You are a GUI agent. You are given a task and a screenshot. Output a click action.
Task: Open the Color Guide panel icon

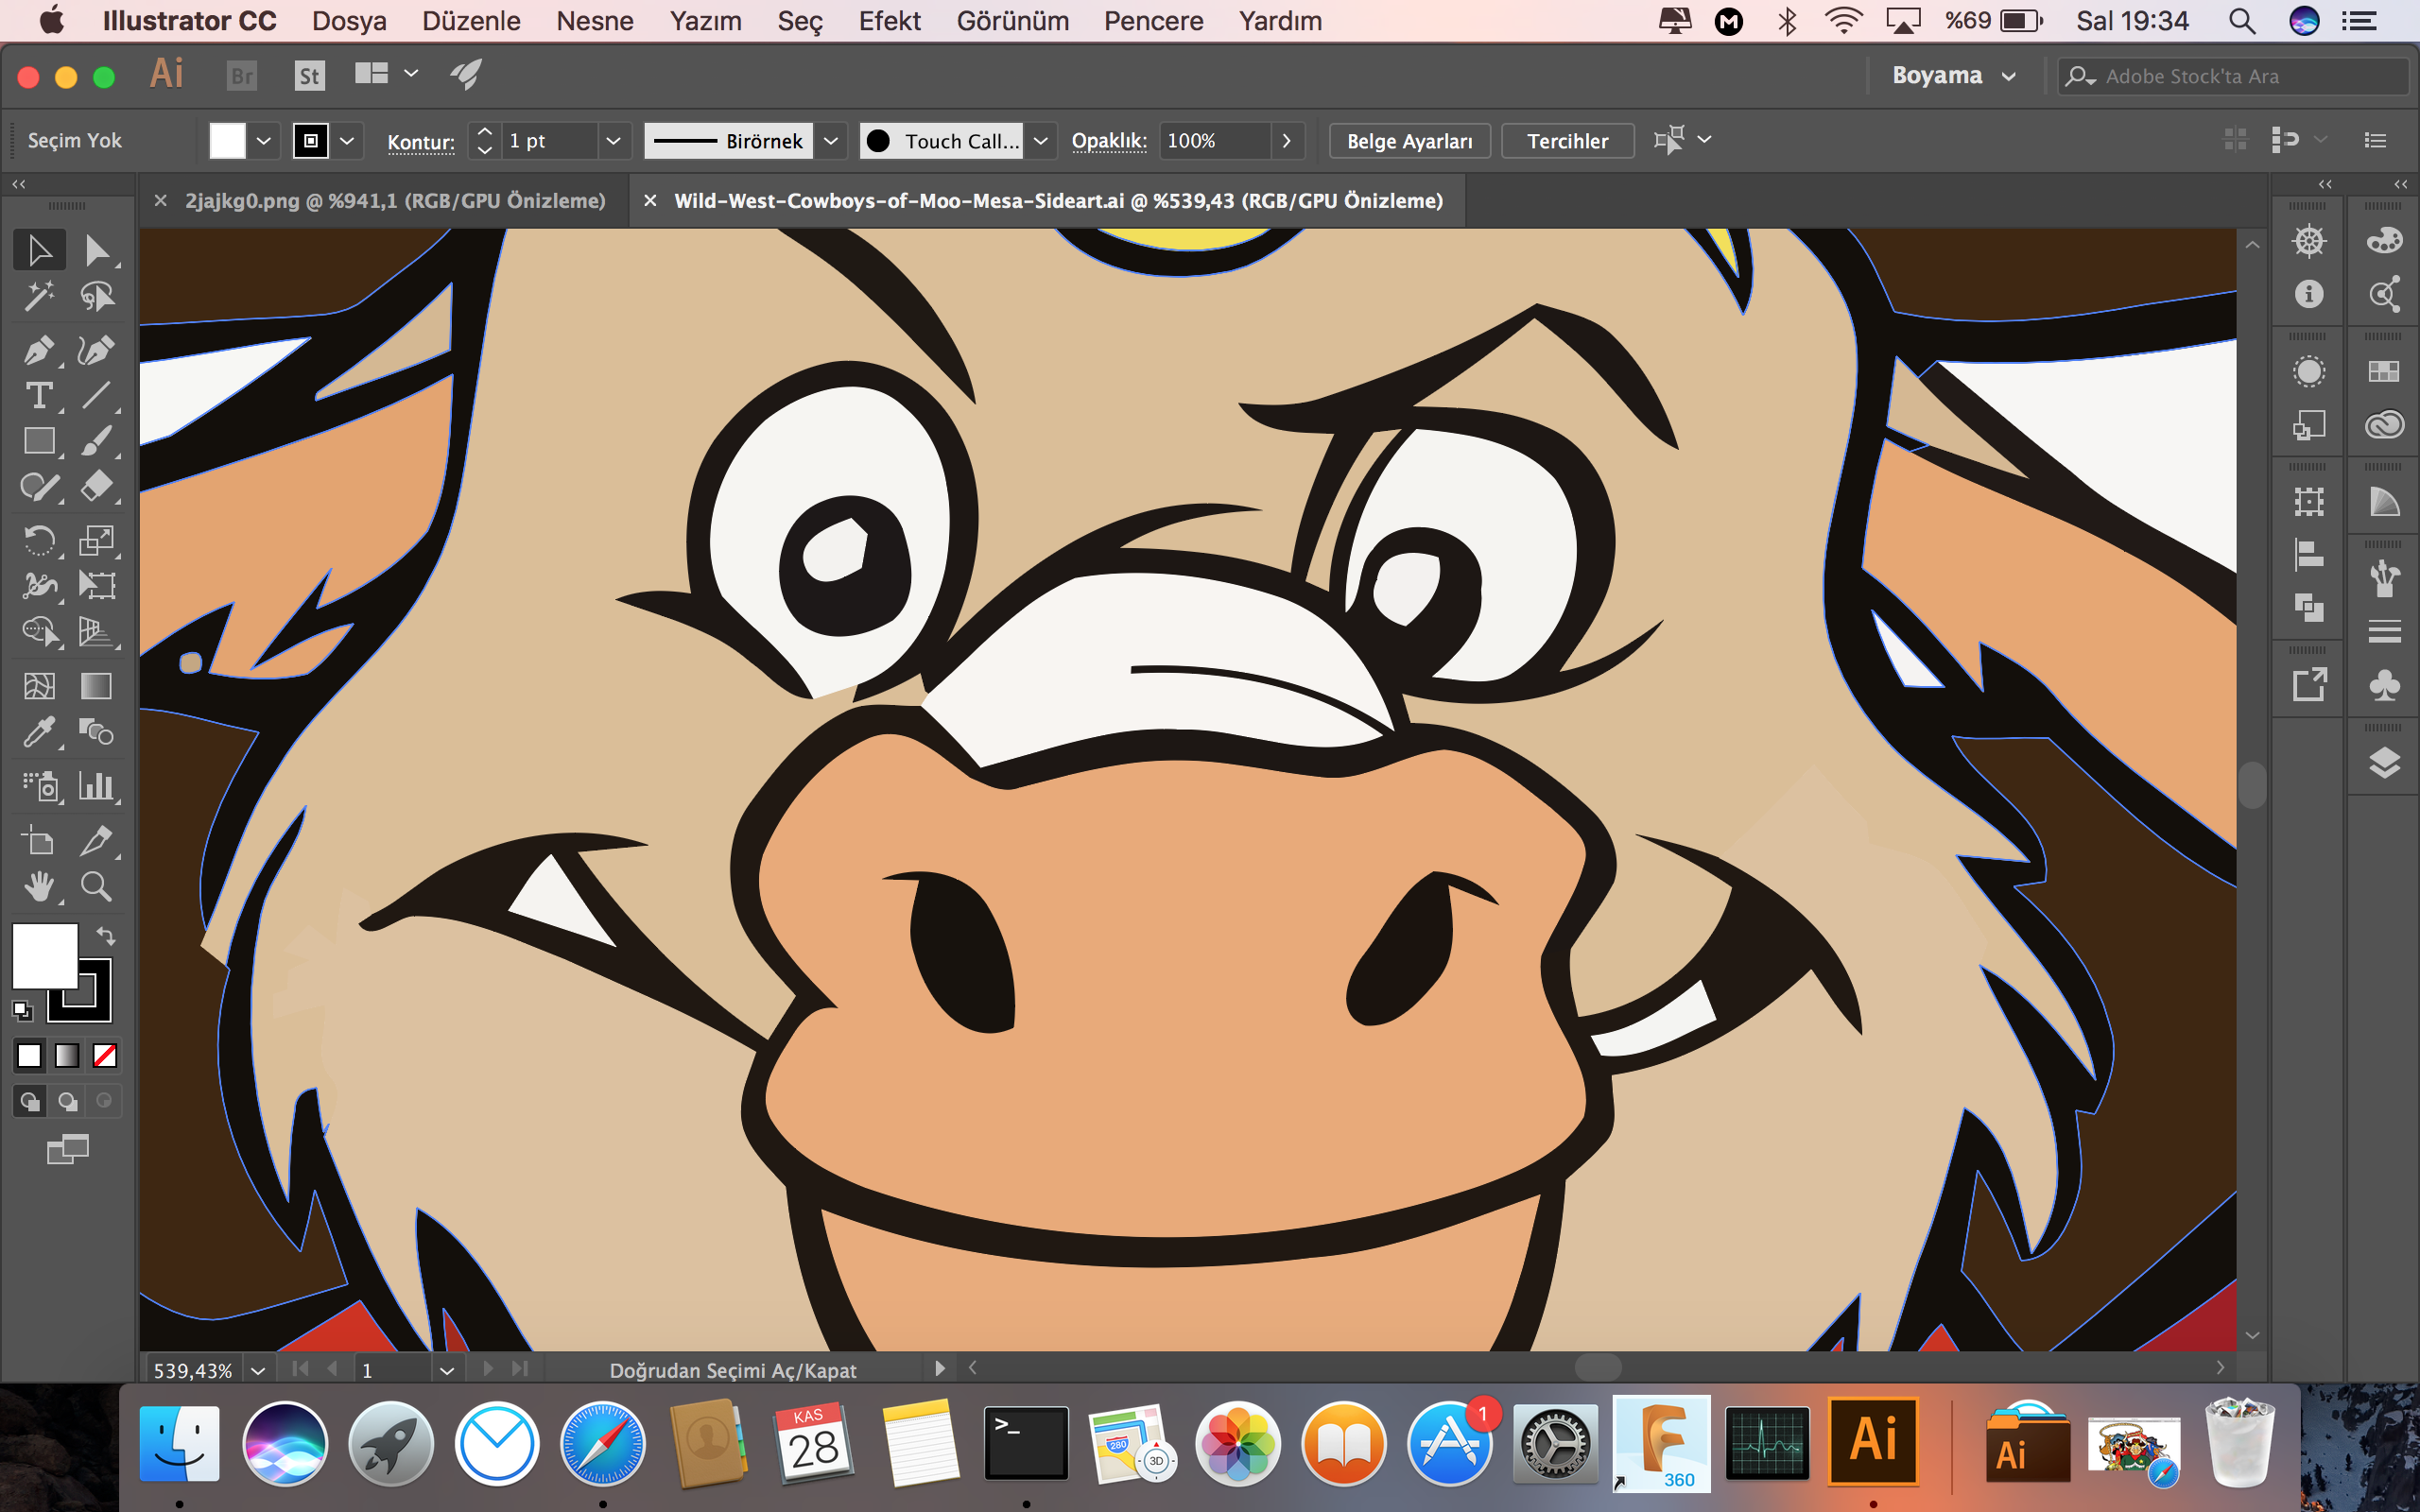[x=2384, y=502]
